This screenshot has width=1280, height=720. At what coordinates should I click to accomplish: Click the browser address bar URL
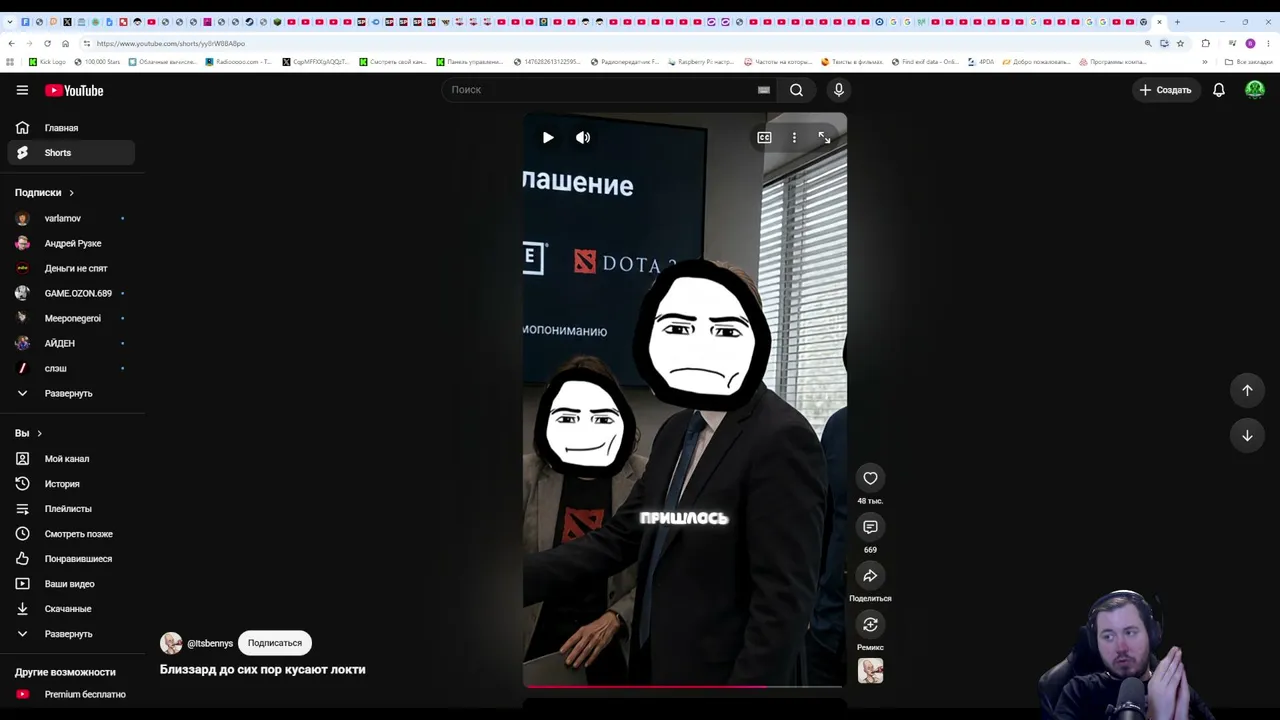pos(171,44)
